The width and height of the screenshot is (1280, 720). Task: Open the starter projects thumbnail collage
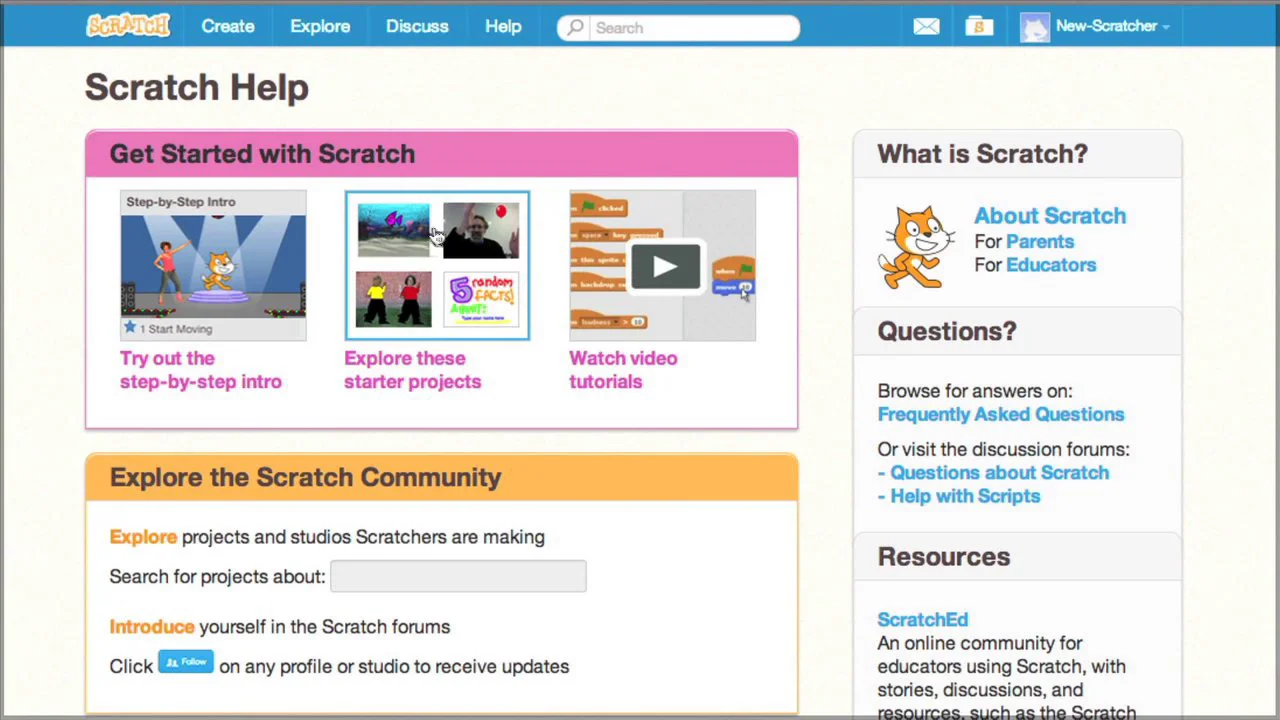point(437,266)
